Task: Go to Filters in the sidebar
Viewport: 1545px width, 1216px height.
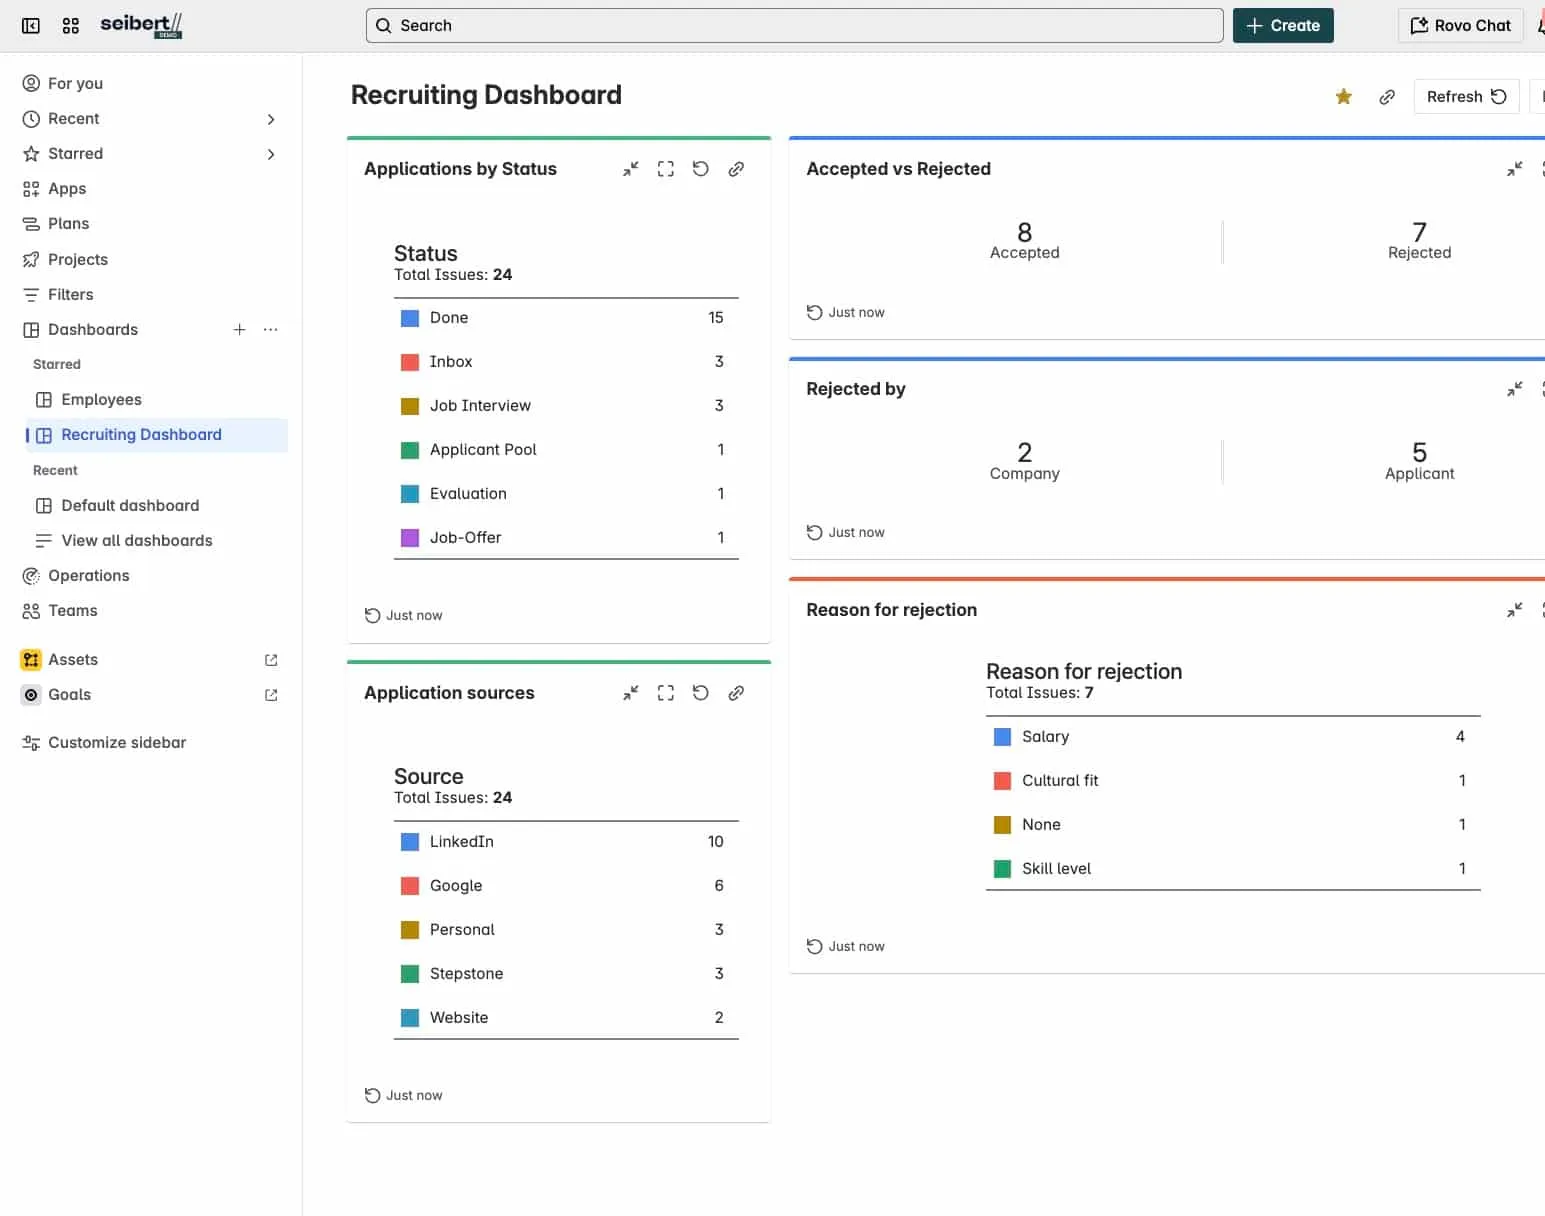Action: coord(70,295)
